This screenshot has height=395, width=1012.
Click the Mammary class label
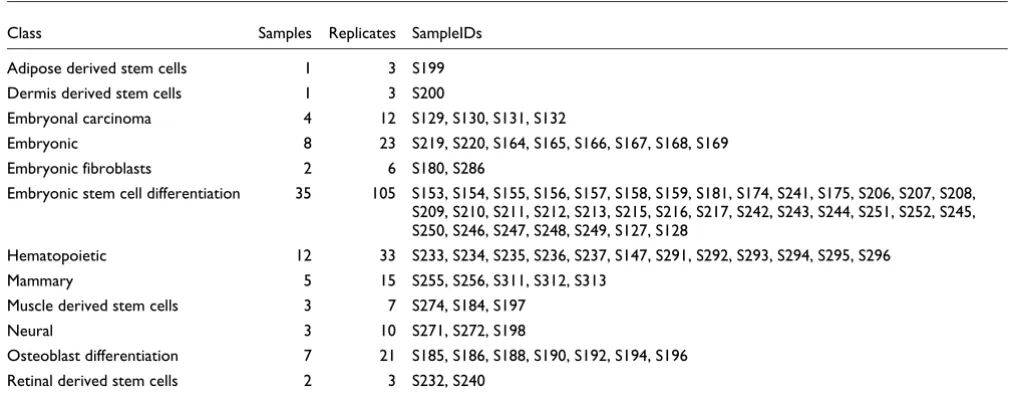[x=40, y=281]
